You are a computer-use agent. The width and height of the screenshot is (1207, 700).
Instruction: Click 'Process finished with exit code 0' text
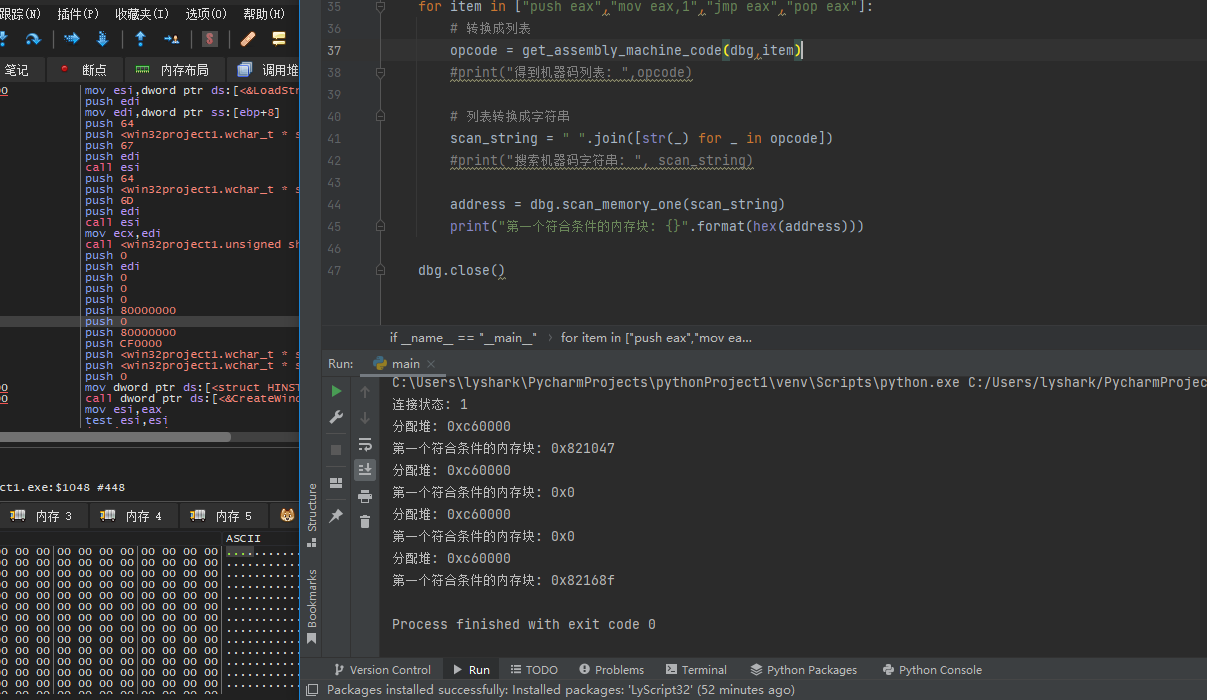[524, 625]
